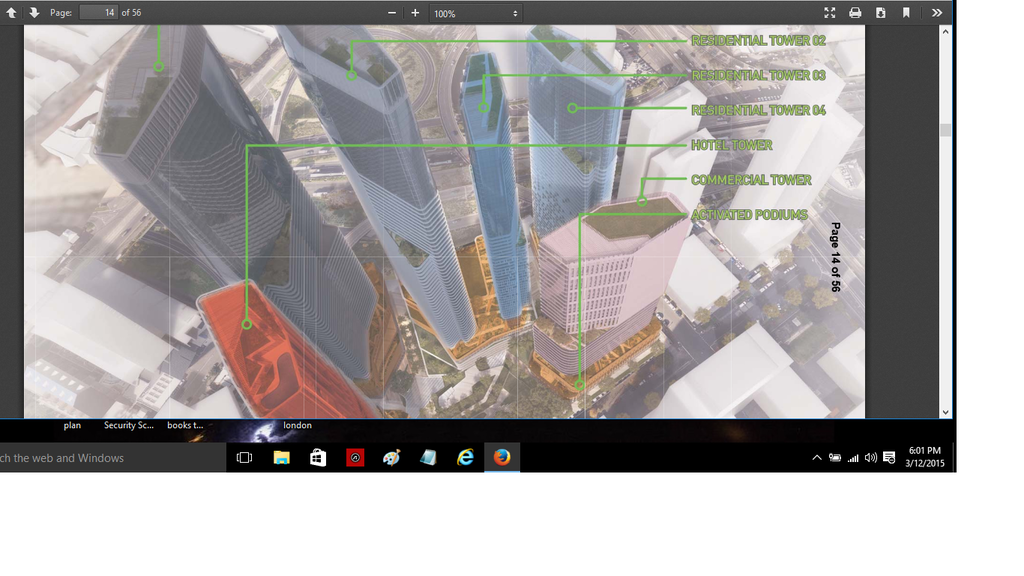This screenshot has width=1024, height=576.
Task: Click the vertical scrollbar up arrow
Action: pyautogui.click(x=945, y=32)
